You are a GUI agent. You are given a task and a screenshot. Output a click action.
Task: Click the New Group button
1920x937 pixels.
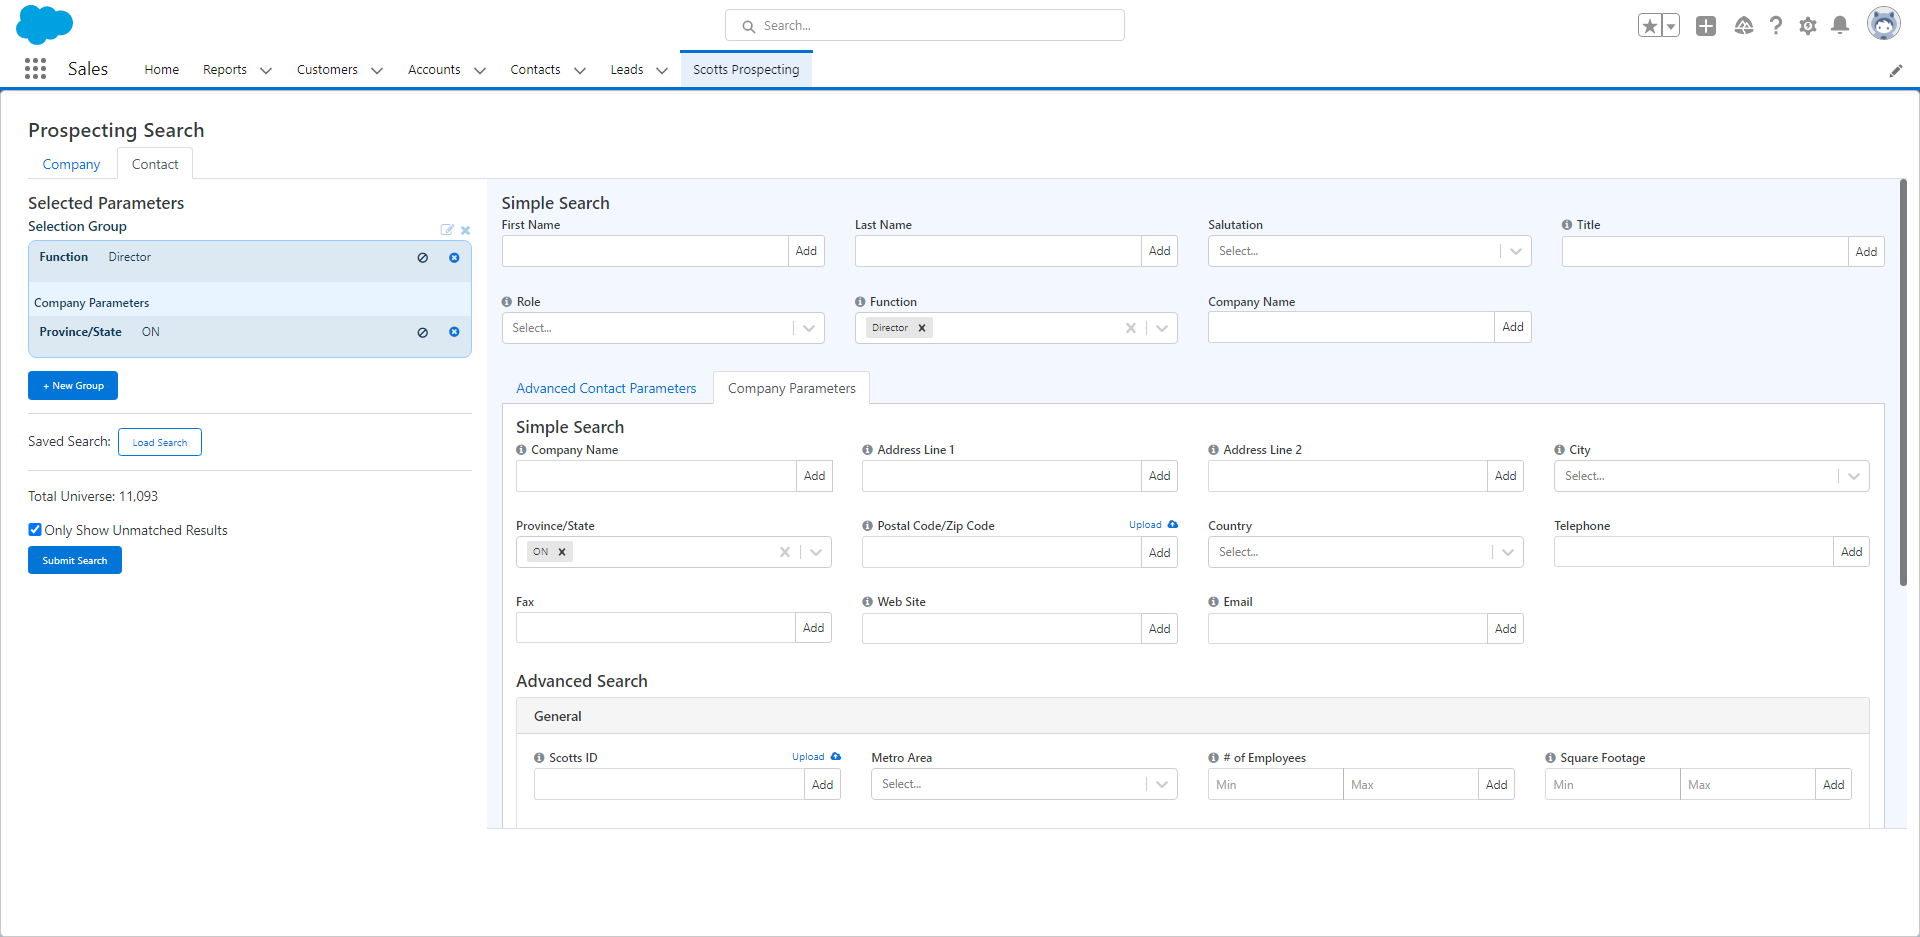pos(73,386)
